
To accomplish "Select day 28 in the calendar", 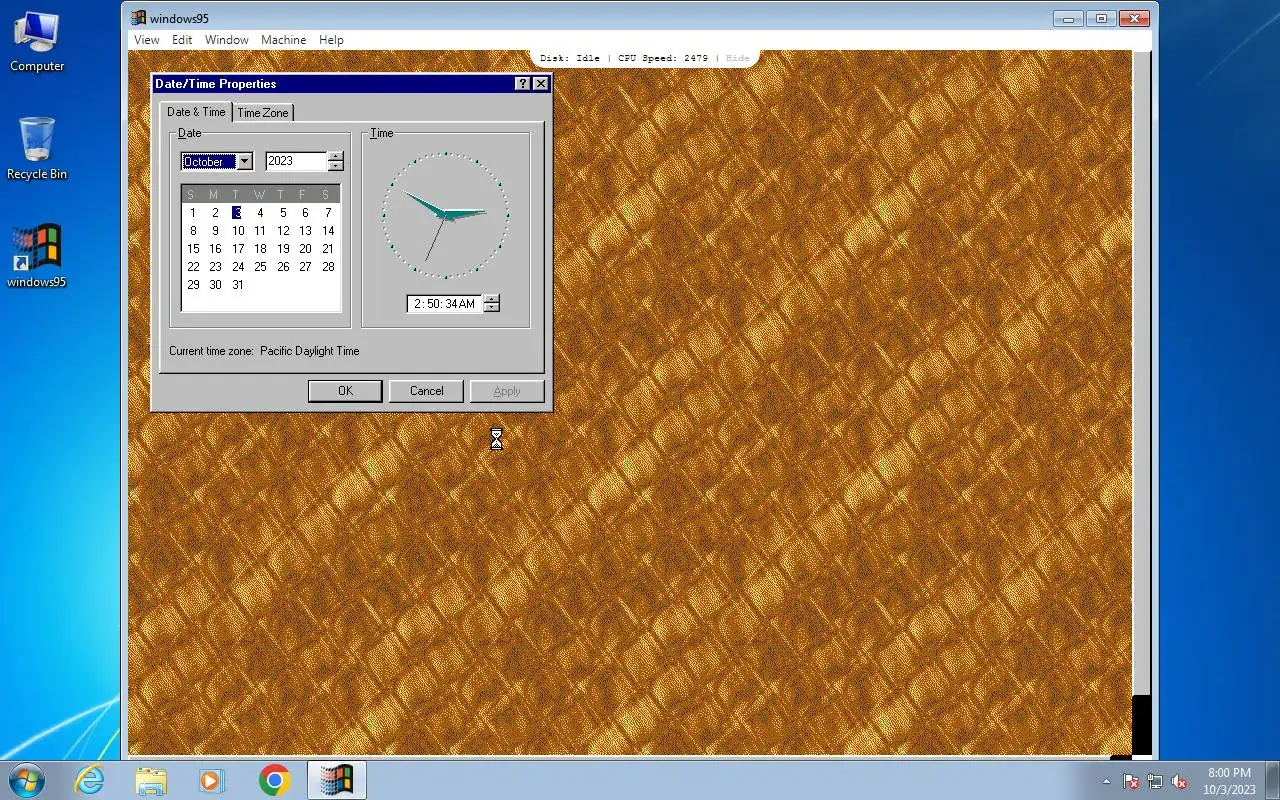I will click(328, 267).
